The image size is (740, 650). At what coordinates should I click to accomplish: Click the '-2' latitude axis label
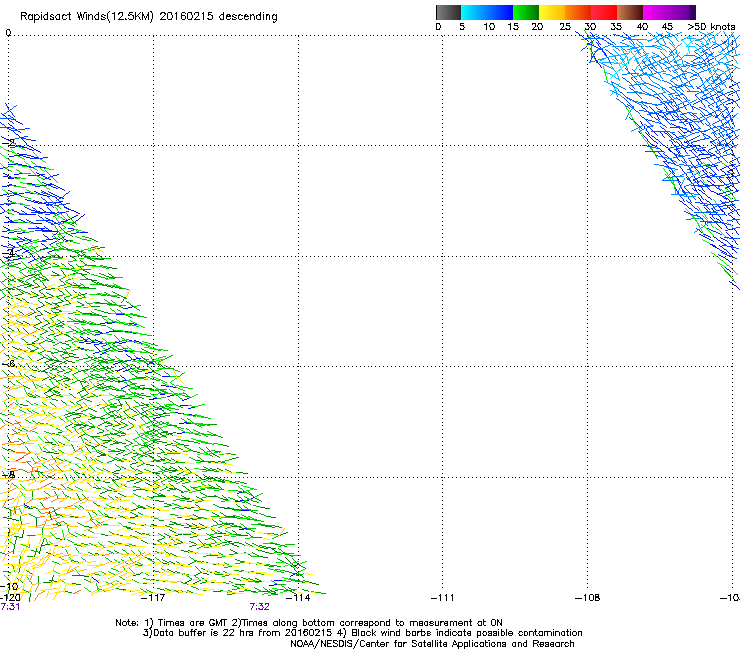click(x=9, y=143)
